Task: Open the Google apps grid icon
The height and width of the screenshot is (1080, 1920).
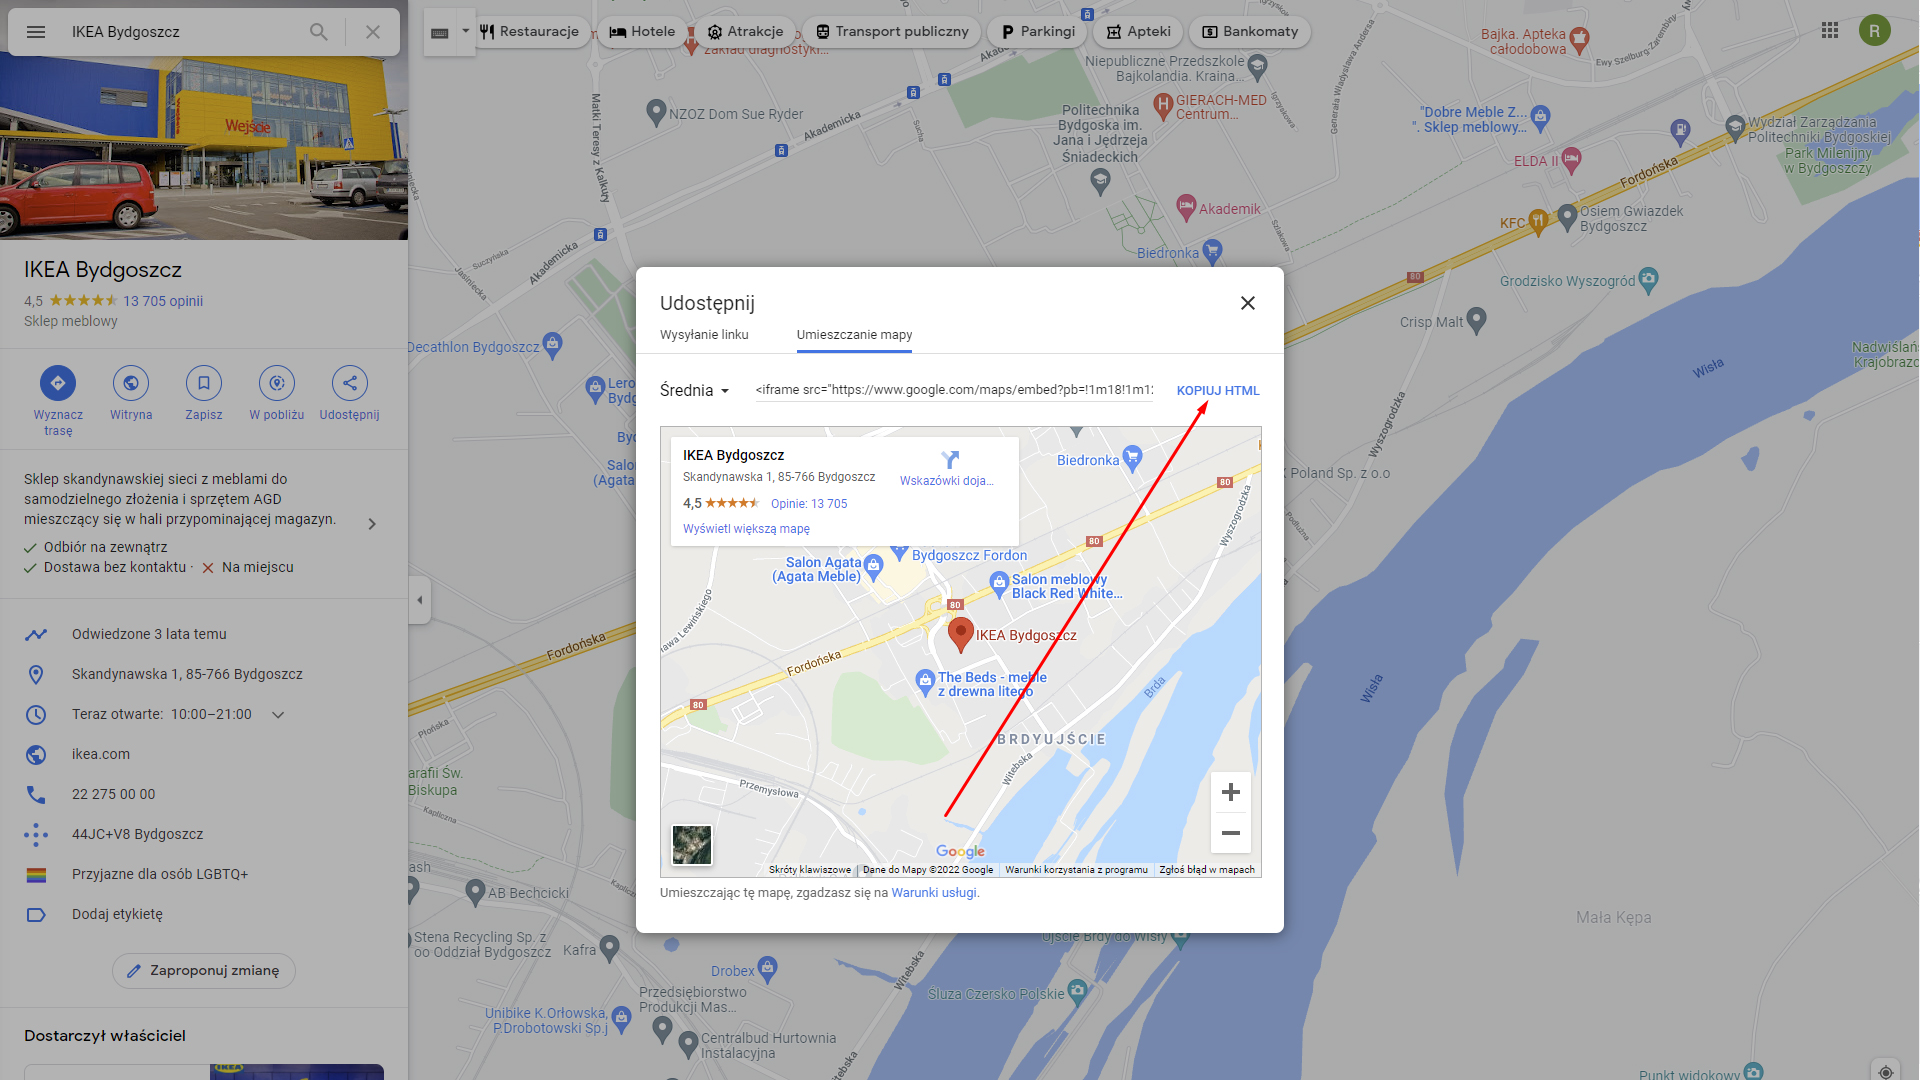Action: tap(1830, 31)
